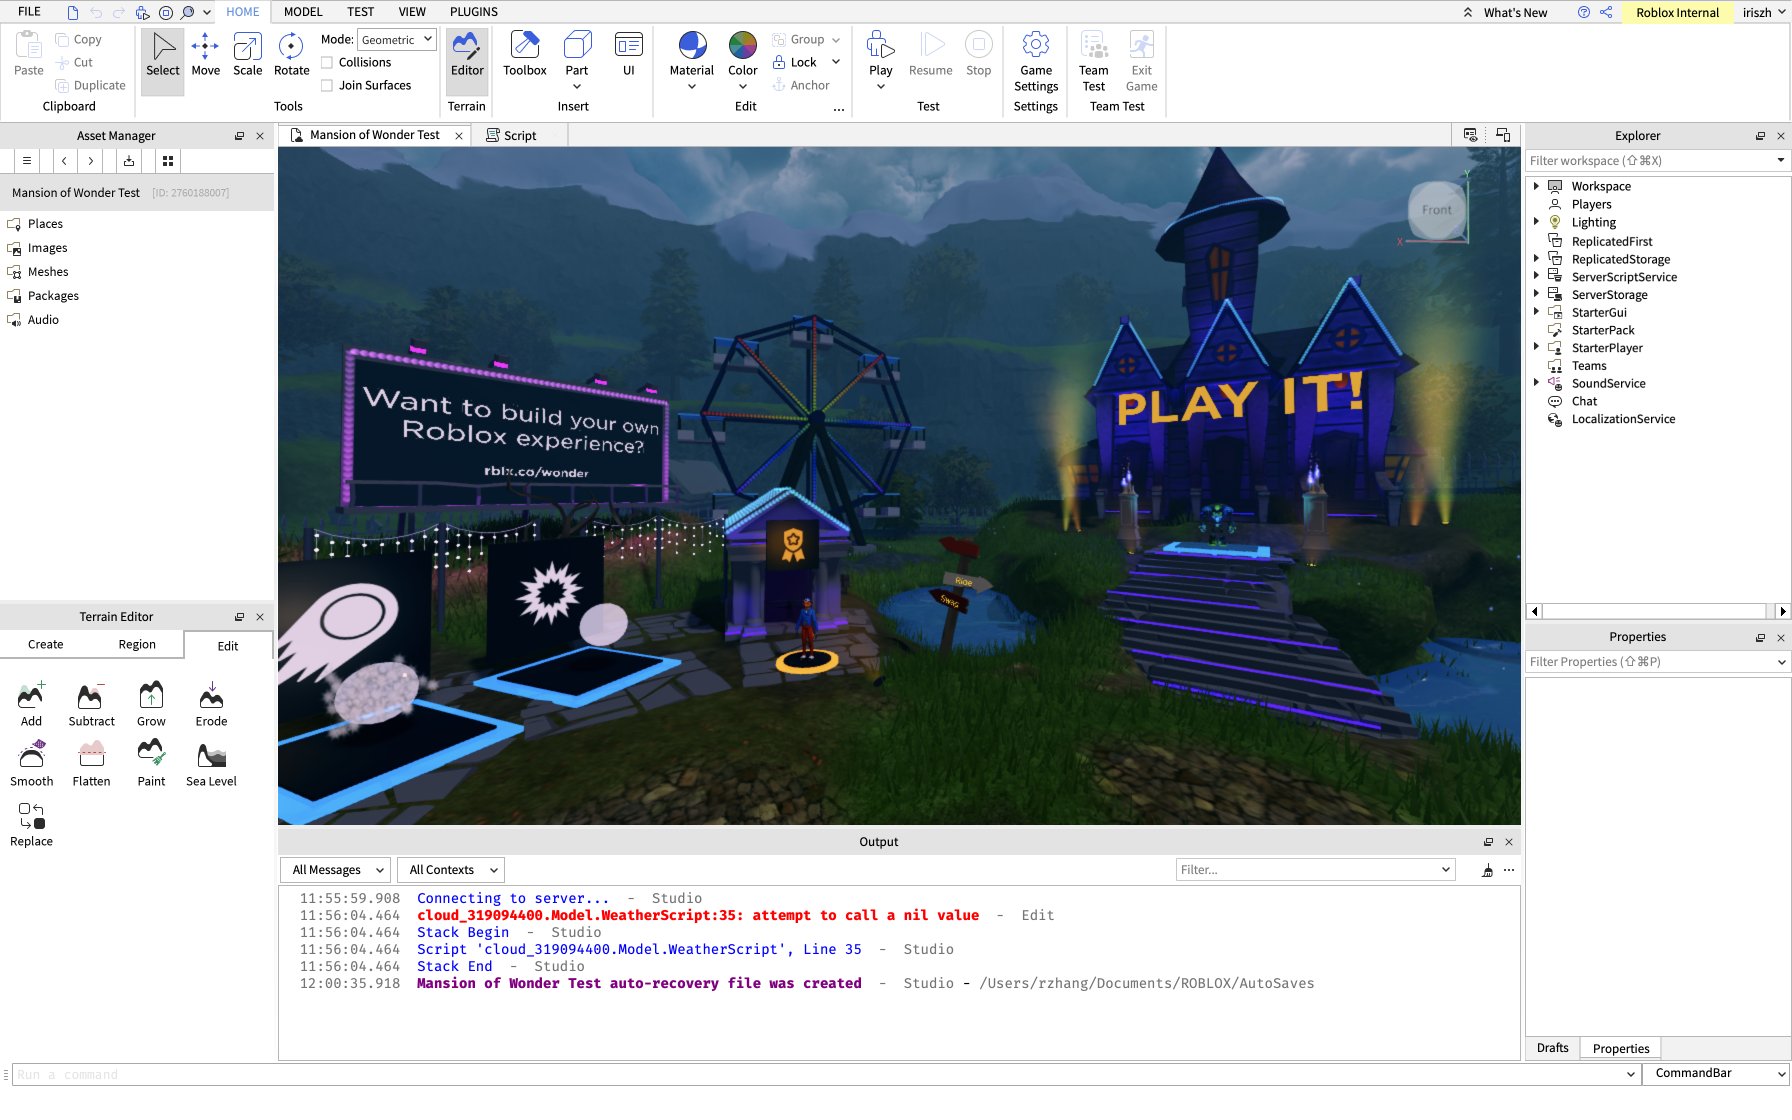Click the Asset Manager import icon

tap(129, 161)
